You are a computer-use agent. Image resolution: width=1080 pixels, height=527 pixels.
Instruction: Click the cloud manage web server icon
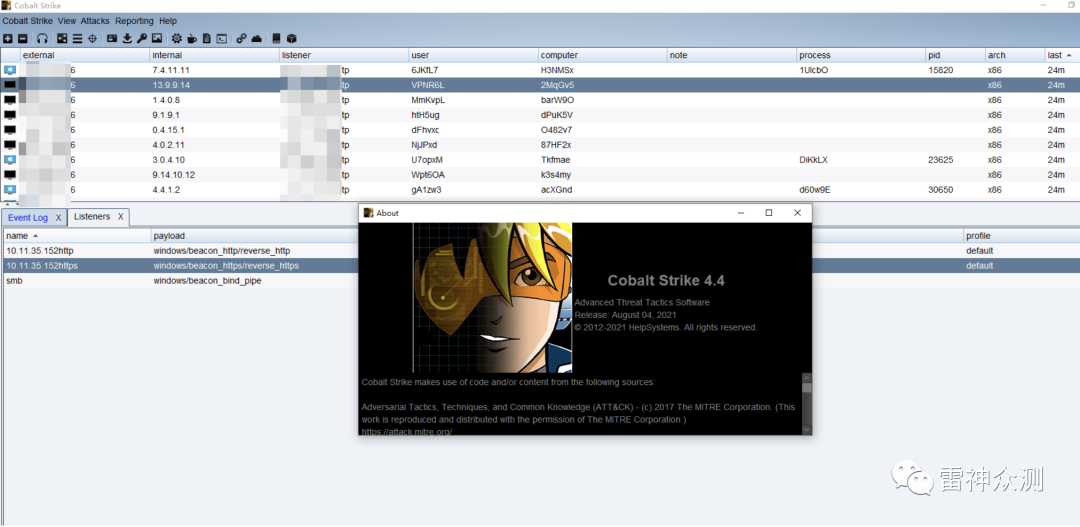click(257, 39)
